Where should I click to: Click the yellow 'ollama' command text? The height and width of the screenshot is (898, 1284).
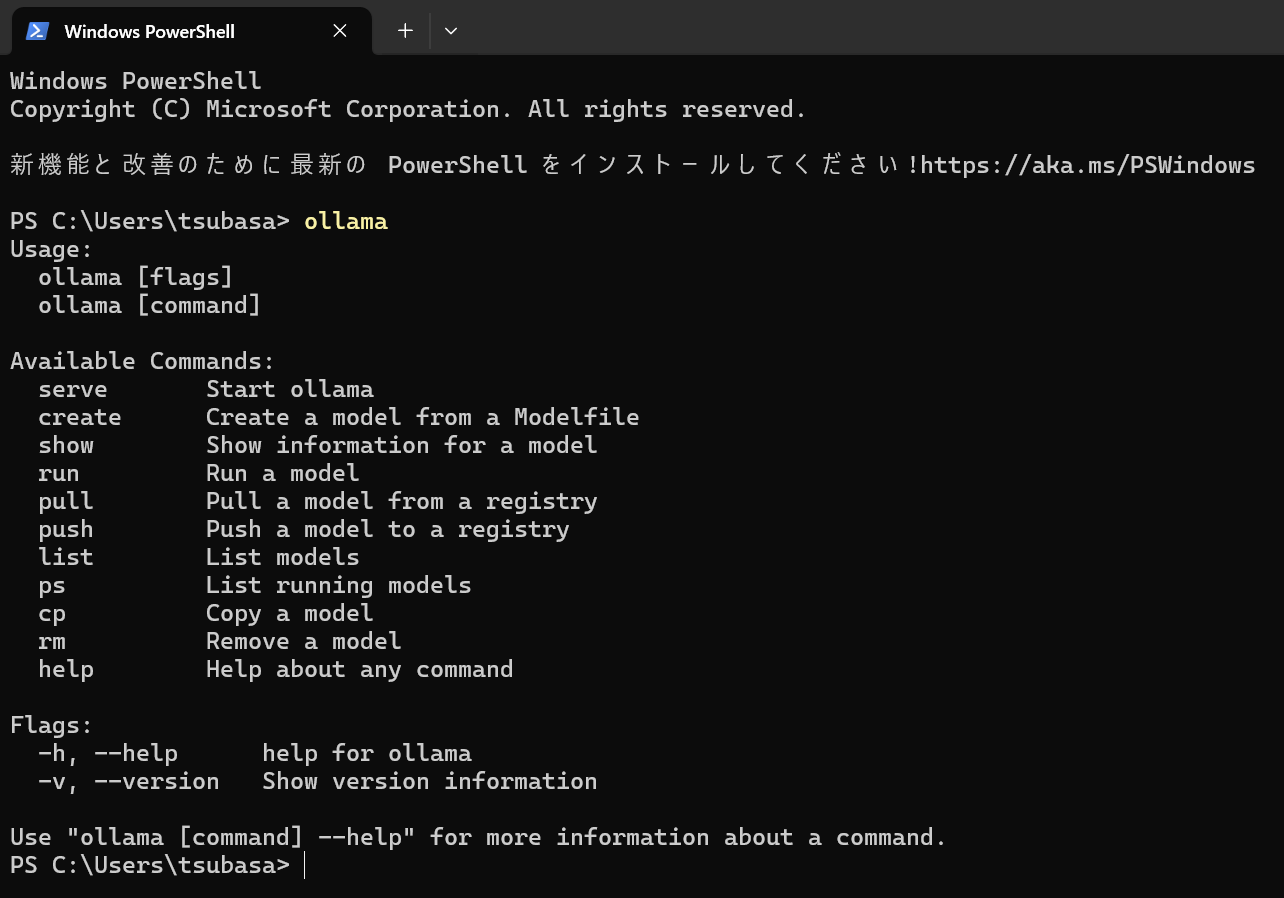(345, 220)
